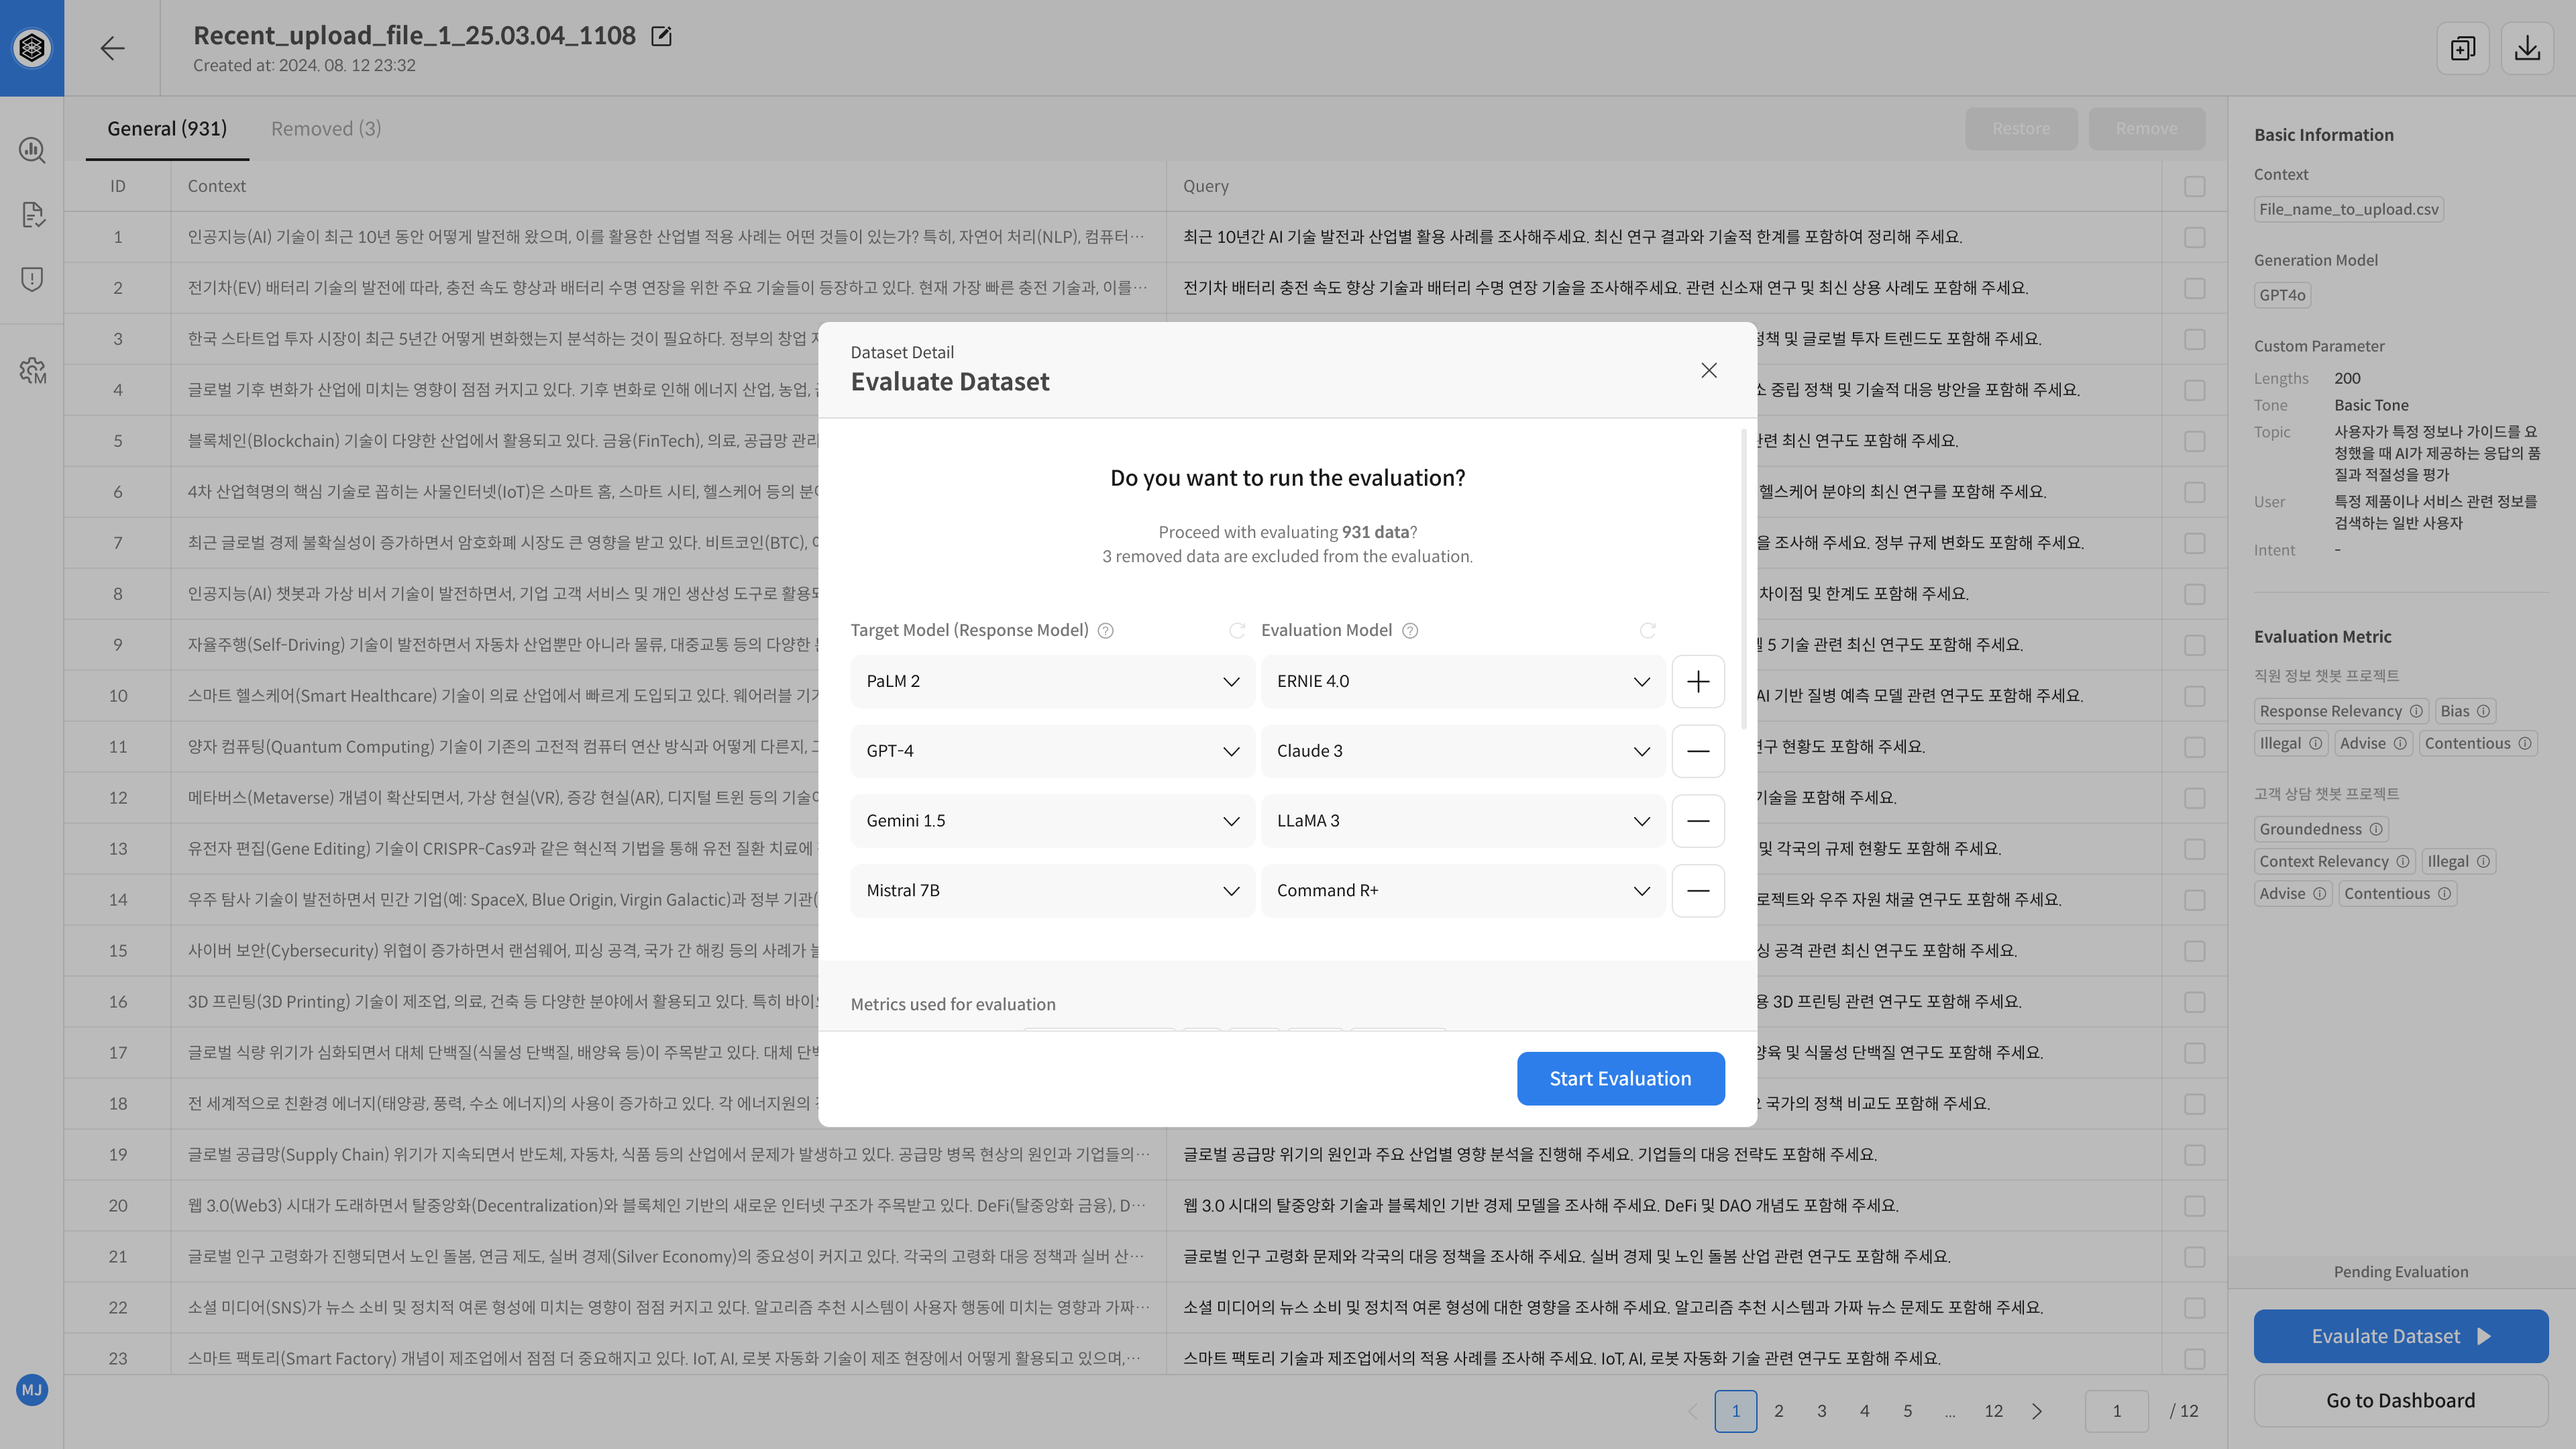Click Go to Dashboard button
Viewport: 2576px width, 1449px height.
[x=2401, y=1400]
